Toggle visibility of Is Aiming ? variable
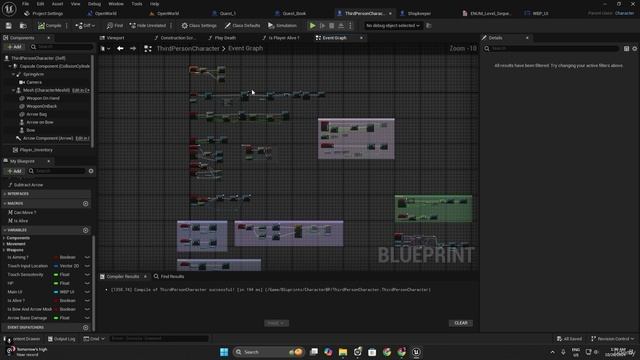This screenshot has width=640, height=360. coord(87,258)
